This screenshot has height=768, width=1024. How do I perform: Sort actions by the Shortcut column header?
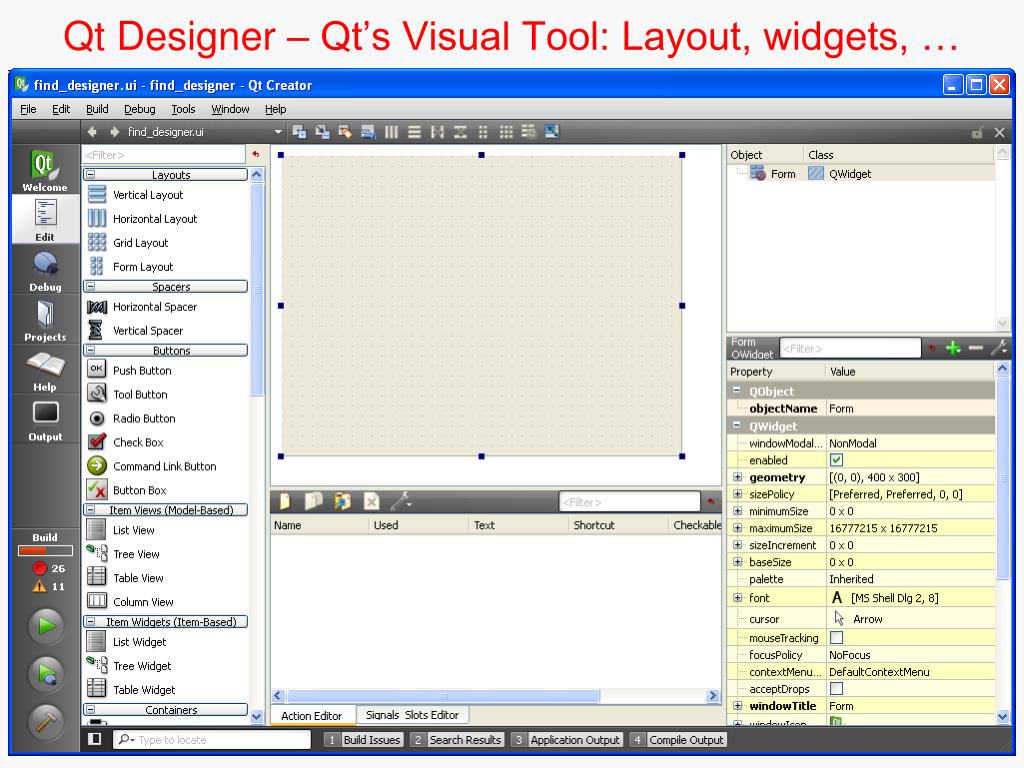pyautogui.click(x=617, y=525)
